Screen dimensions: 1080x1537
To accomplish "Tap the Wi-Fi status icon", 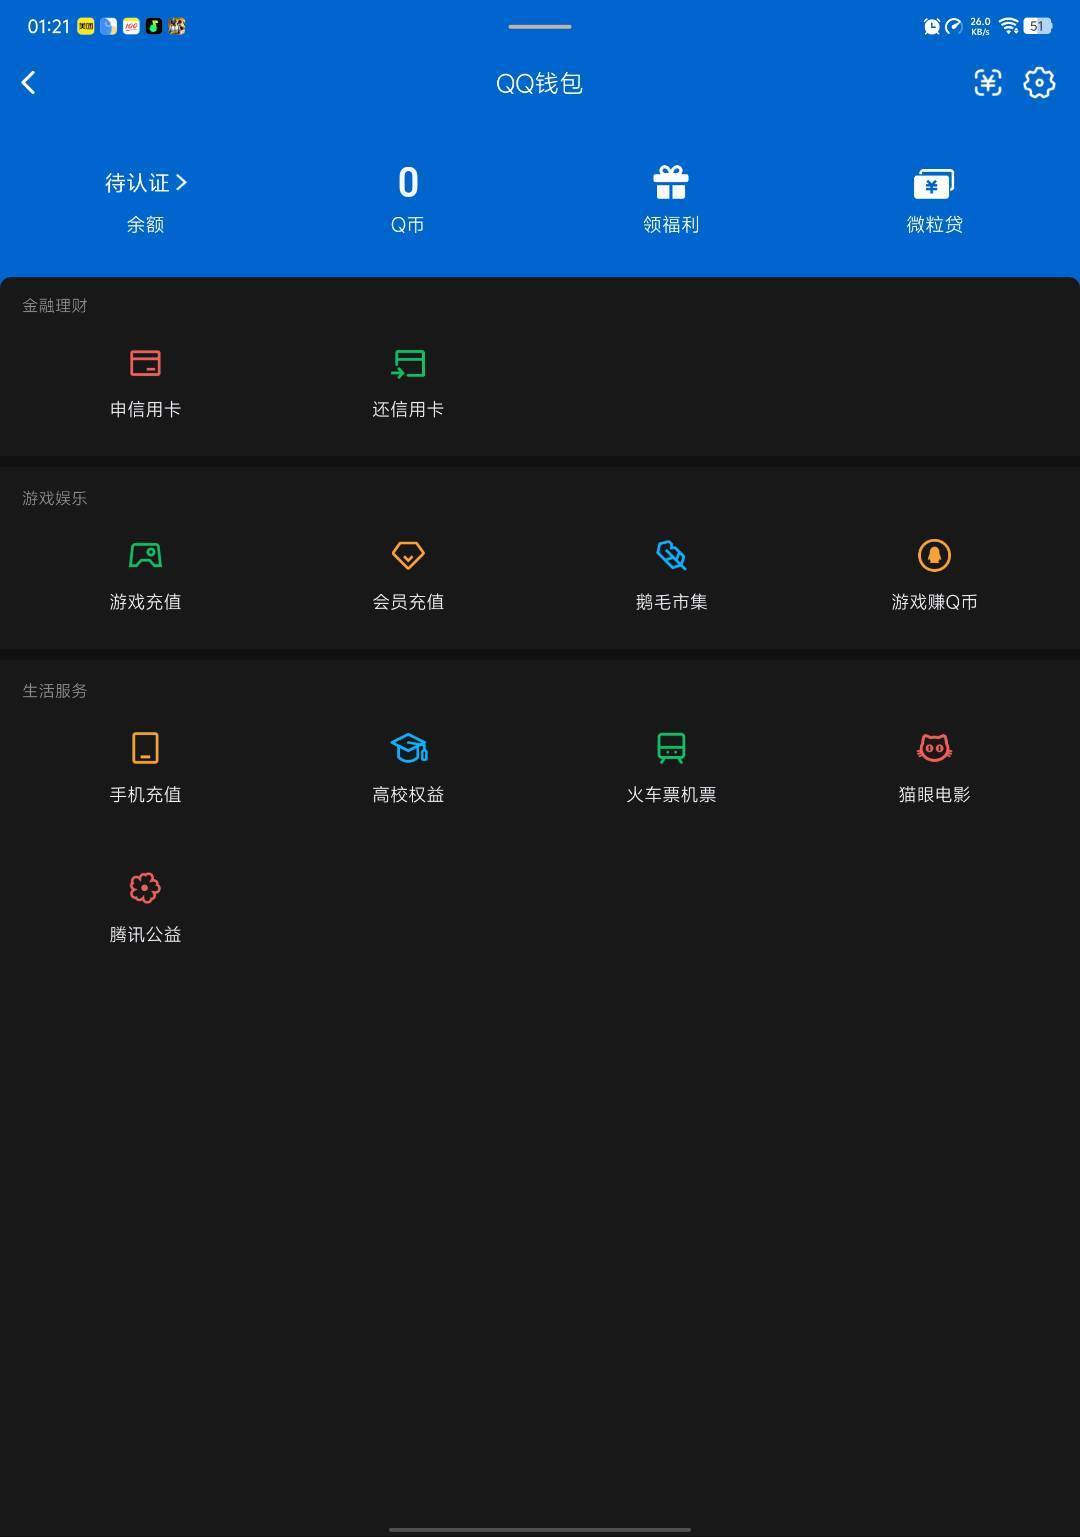I will [x=1008, y=26].
